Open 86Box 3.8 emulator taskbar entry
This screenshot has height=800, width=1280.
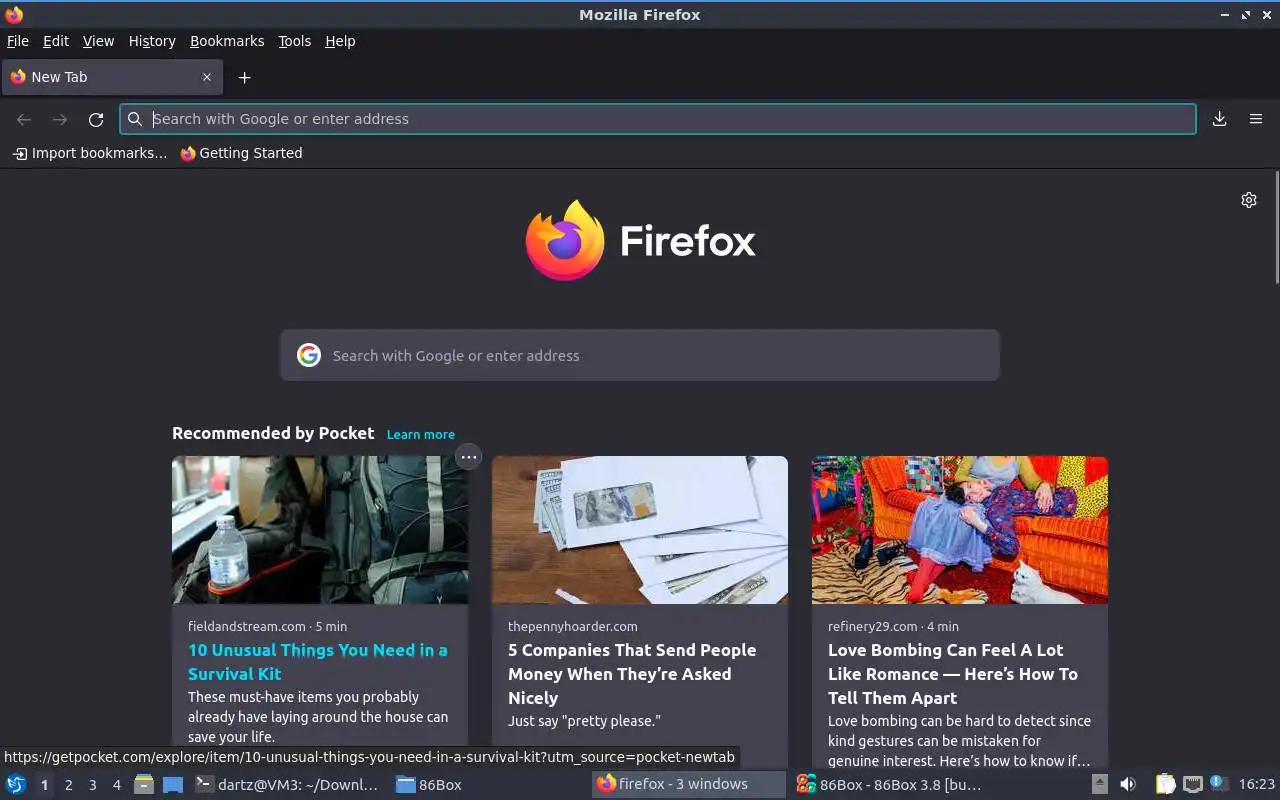coord(890,785)
